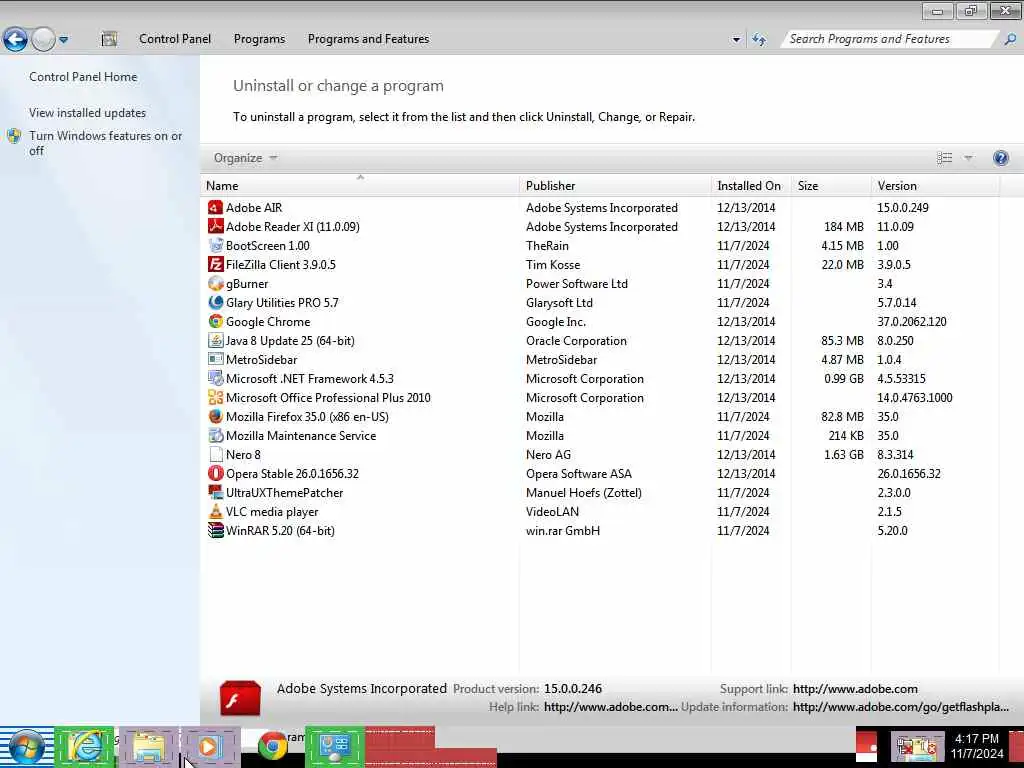1024x768 pixels.
Task: Open Turn Windows features on or off
Action: (x=105, y=143)
